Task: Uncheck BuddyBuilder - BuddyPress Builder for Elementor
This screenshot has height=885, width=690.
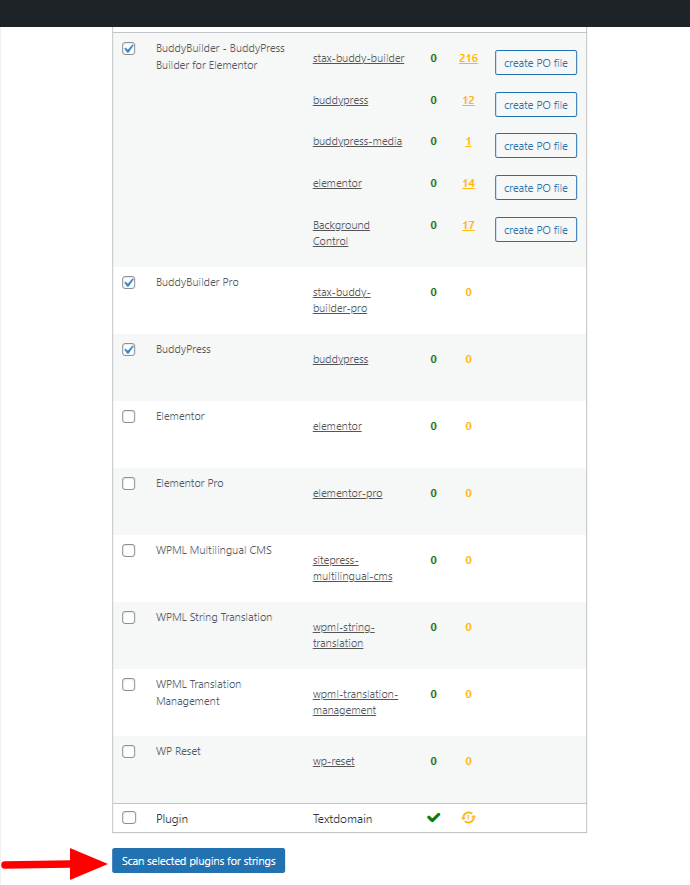Action: (129, 49)
